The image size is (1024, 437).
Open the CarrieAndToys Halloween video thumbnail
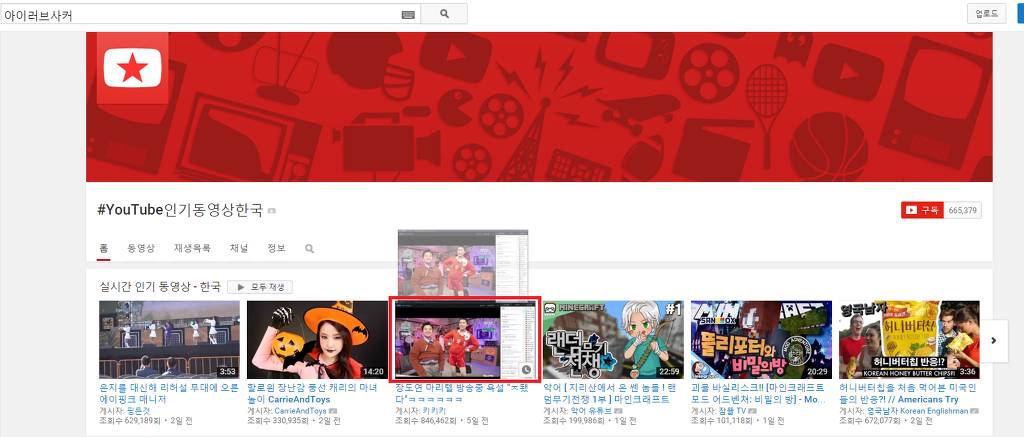pyautogui.click(x=317, y=340)
